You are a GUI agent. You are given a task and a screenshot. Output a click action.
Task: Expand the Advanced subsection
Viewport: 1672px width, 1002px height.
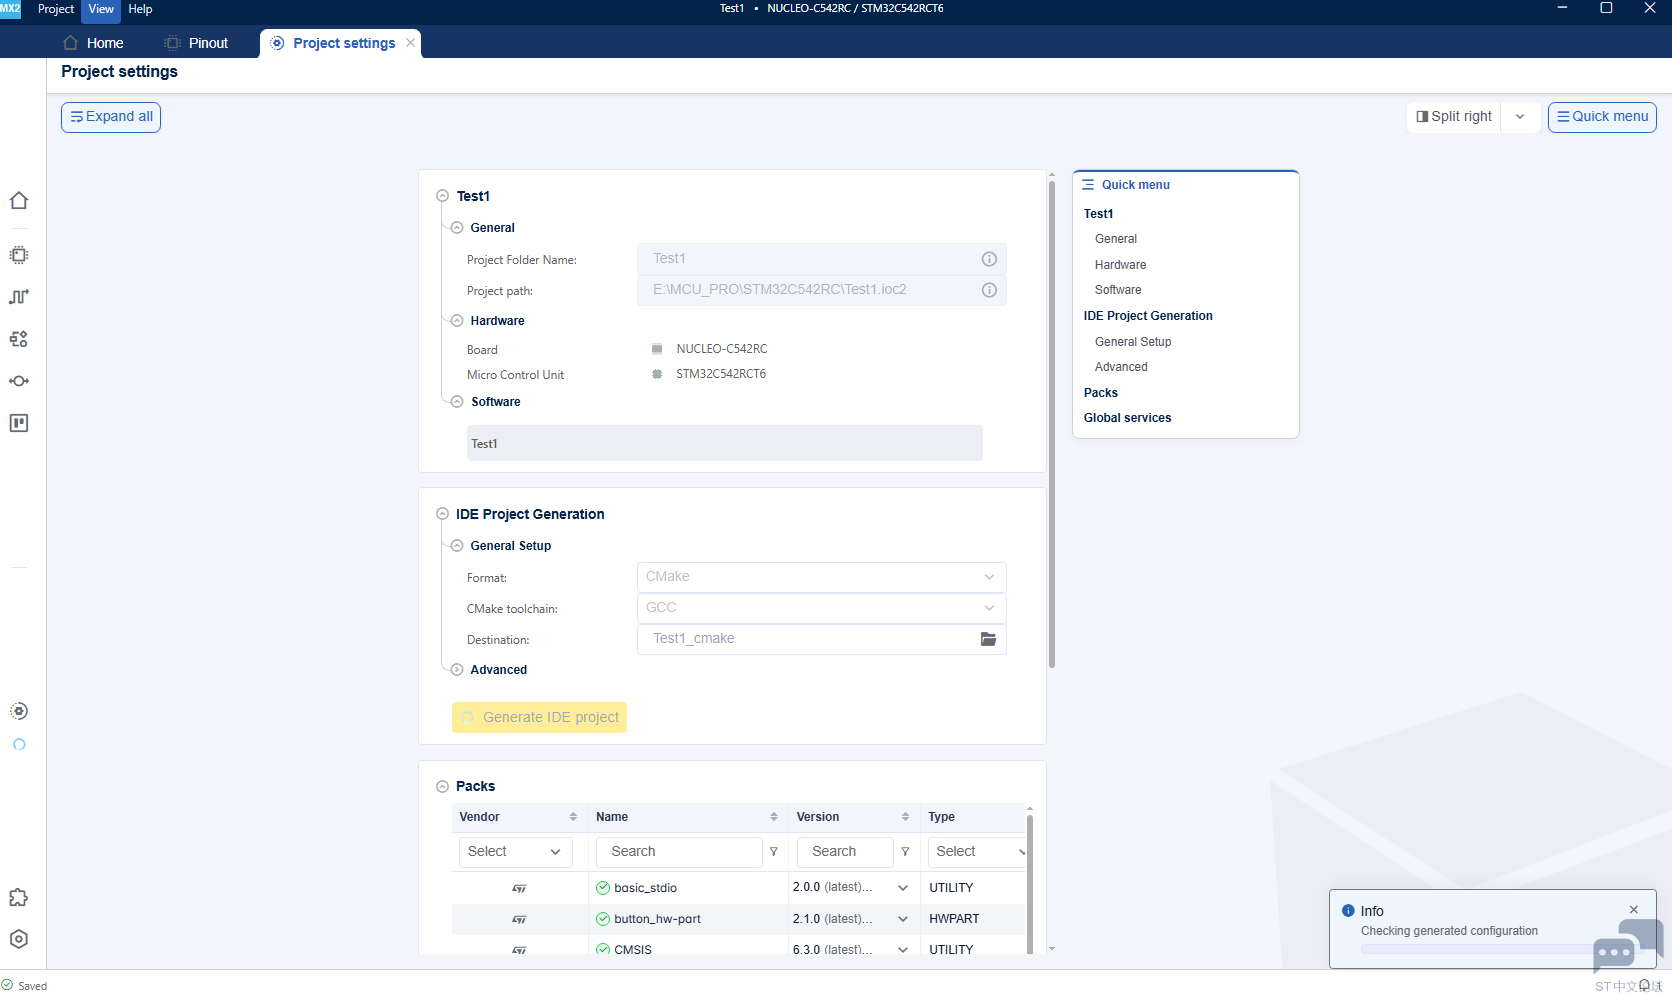(x=457, y=670)
